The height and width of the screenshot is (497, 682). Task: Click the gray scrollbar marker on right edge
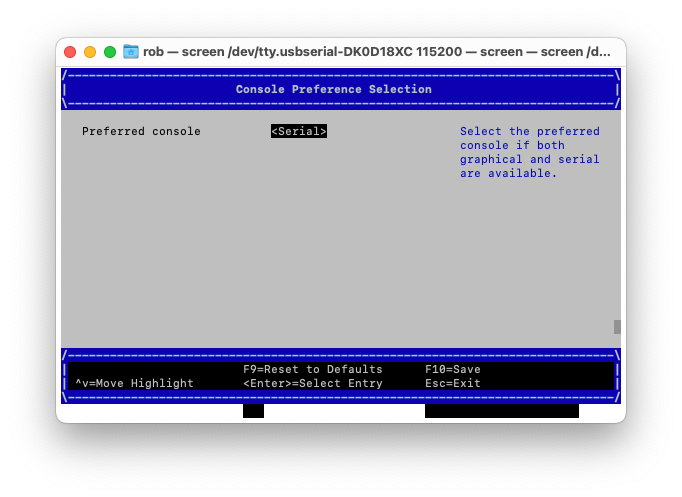click(x=617, y=327)
